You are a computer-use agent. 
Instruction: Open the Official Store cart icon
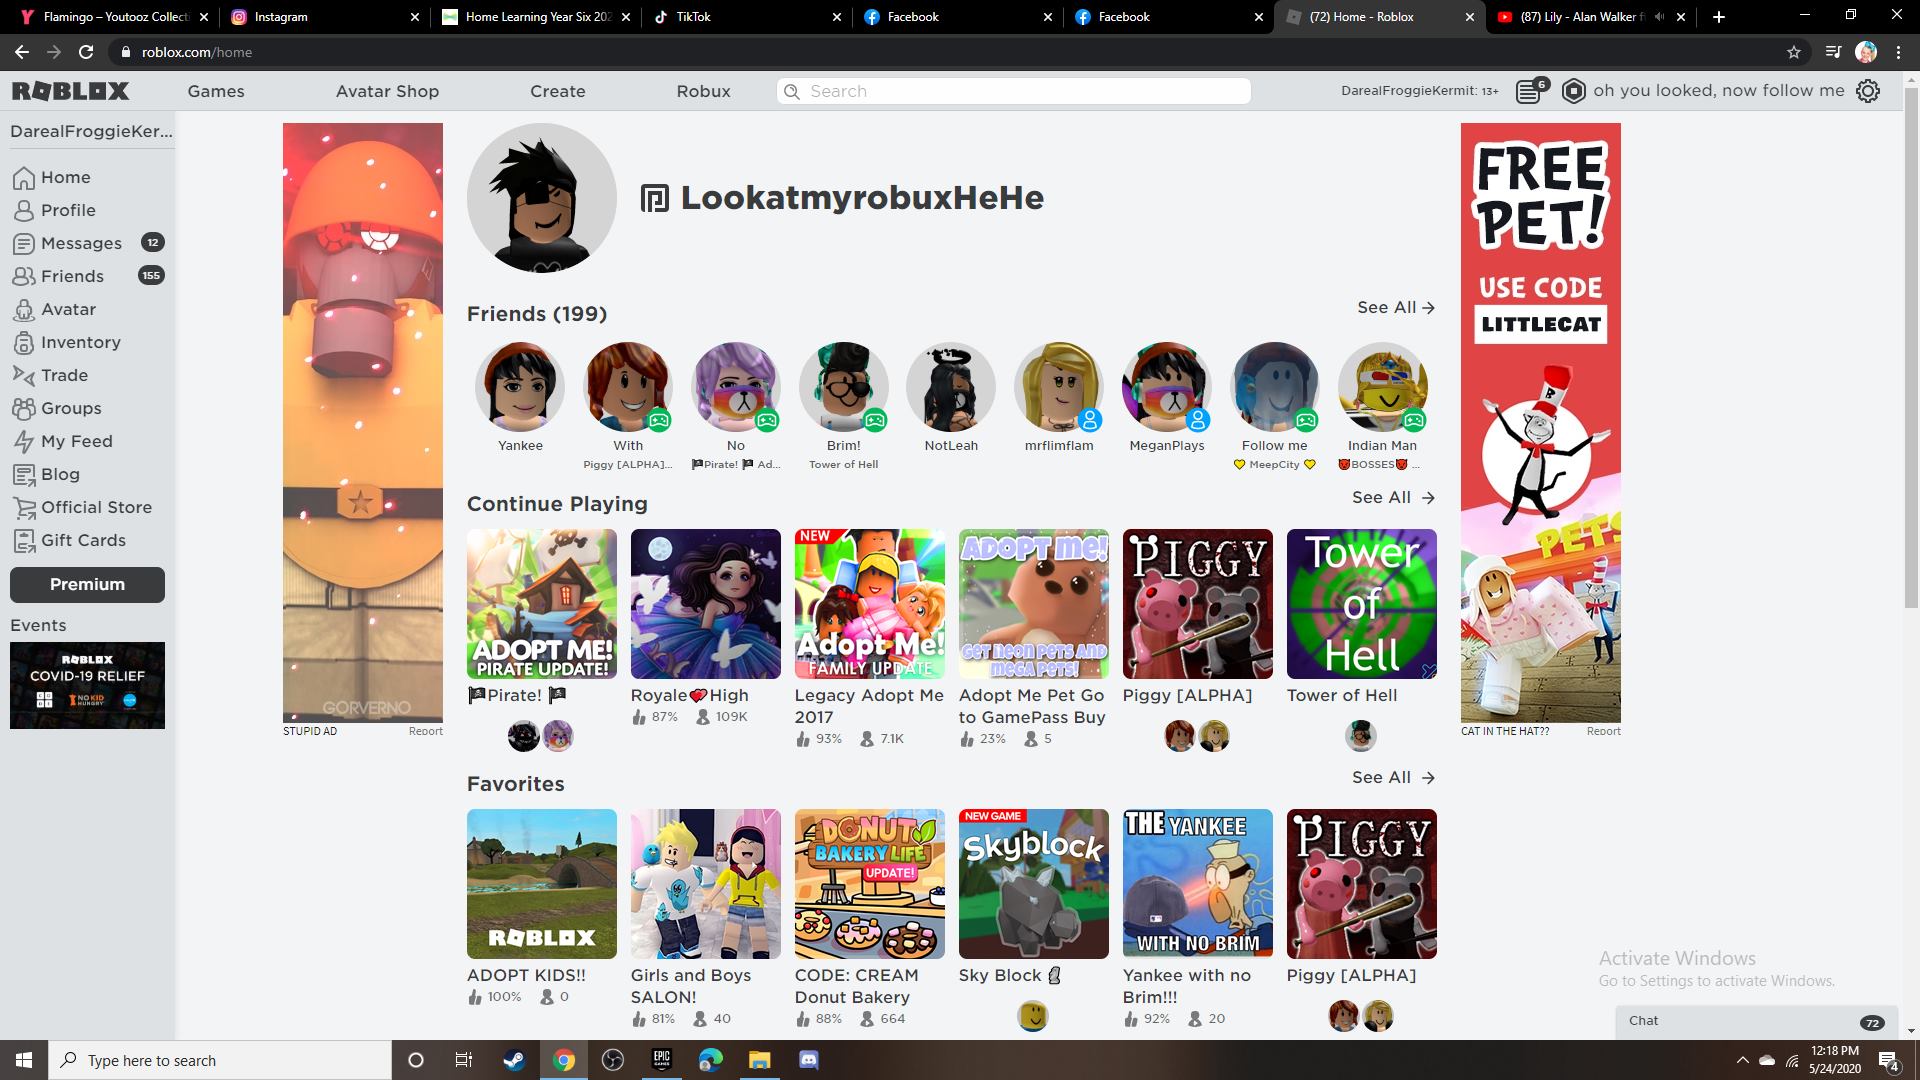24,508
